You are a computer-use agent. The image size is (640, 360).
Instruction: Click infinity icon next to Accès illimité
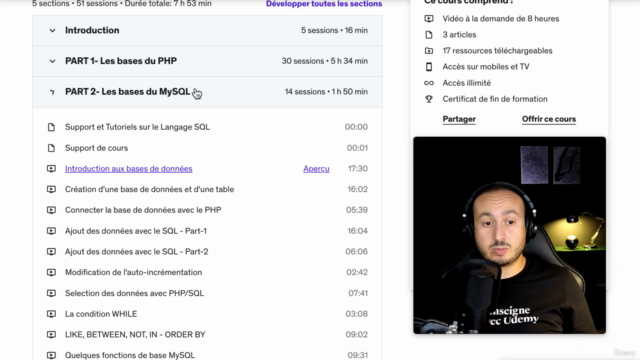pos(429,83)
